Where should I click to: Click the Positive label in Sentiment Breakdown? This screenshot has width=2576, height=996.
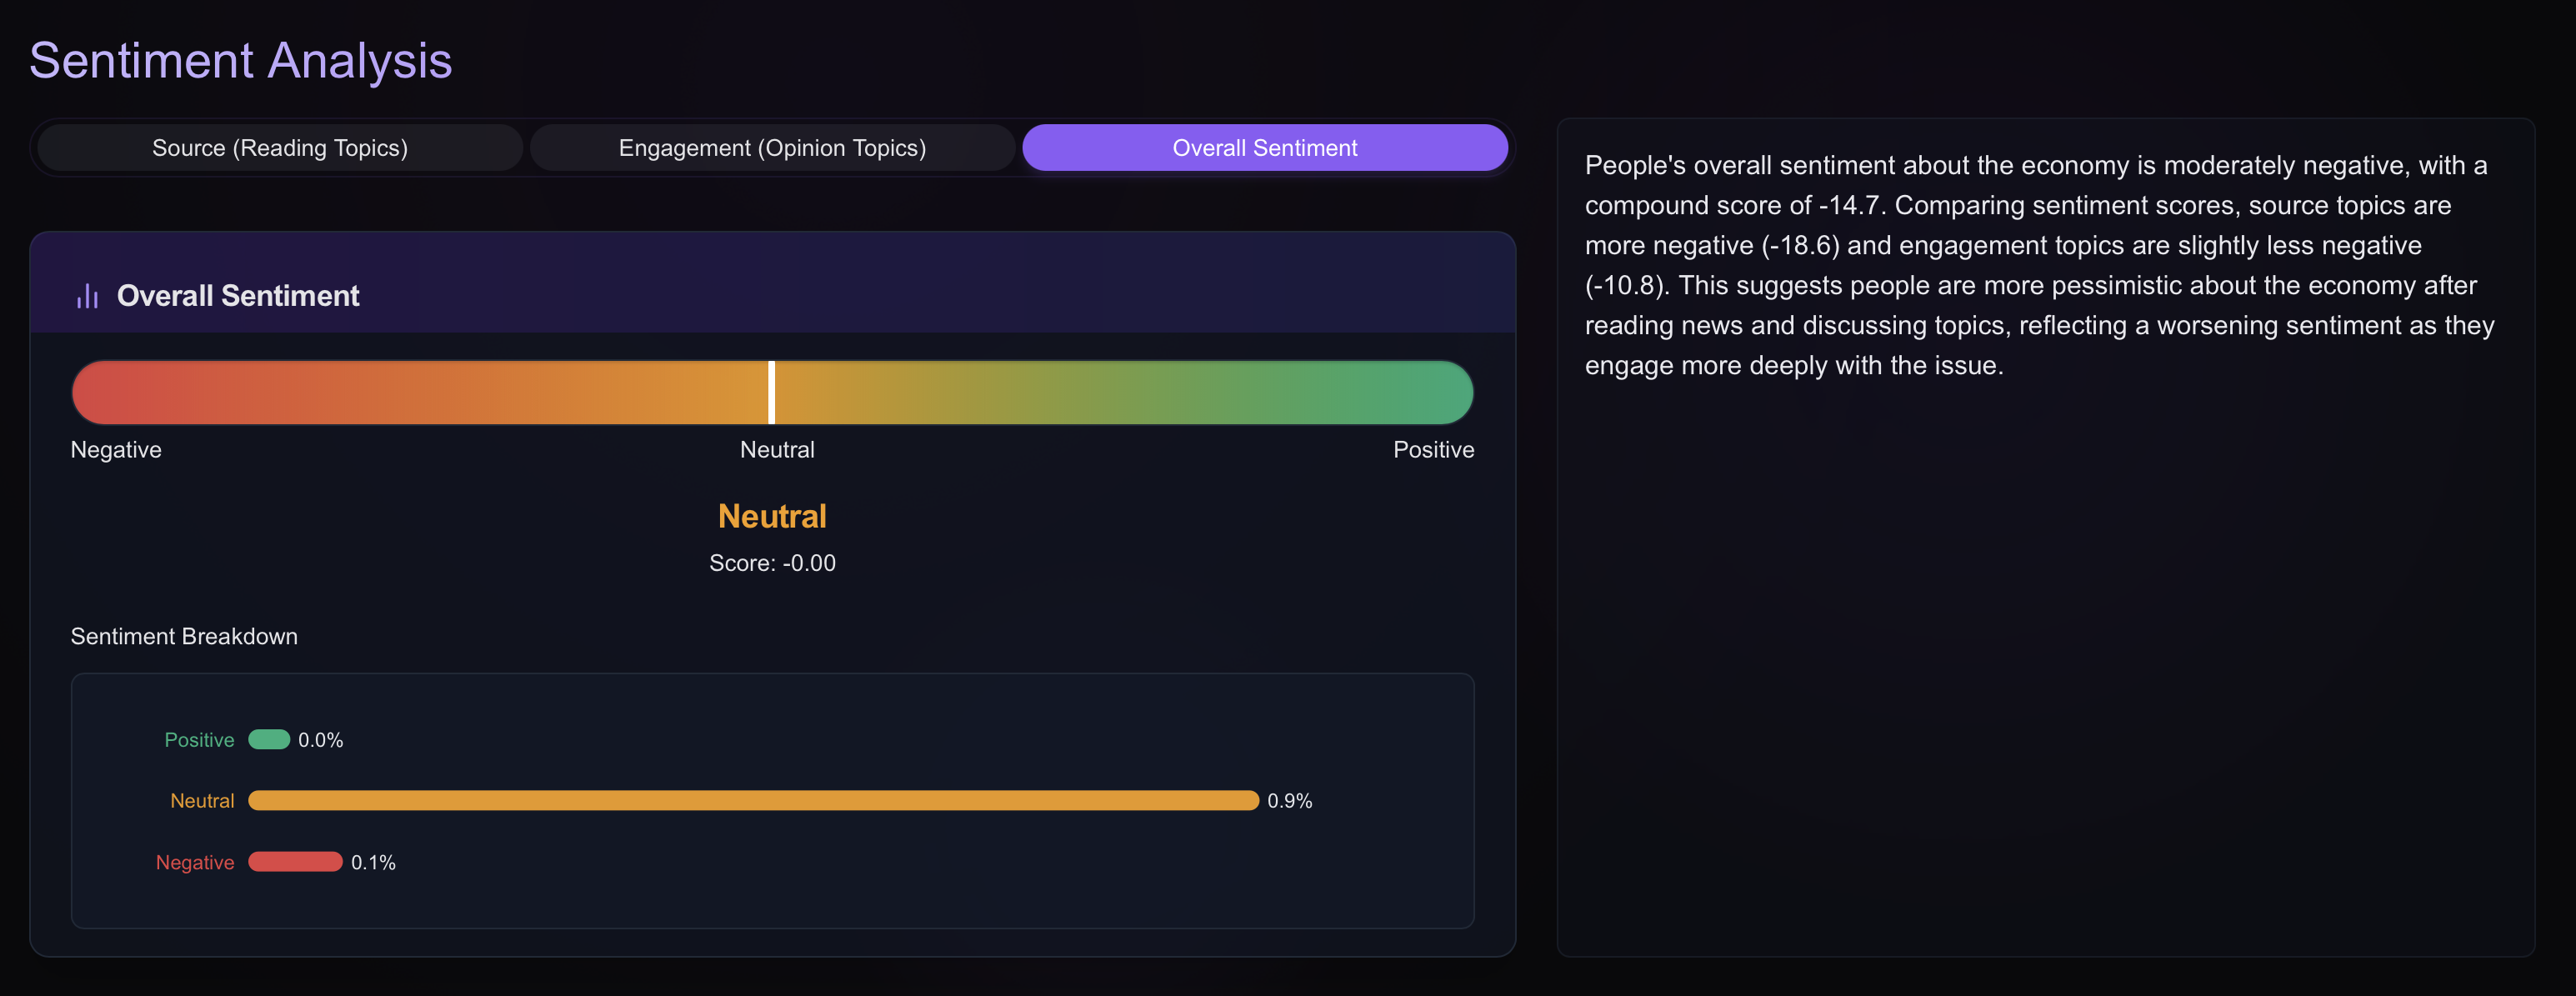click(x=198, y=740)
